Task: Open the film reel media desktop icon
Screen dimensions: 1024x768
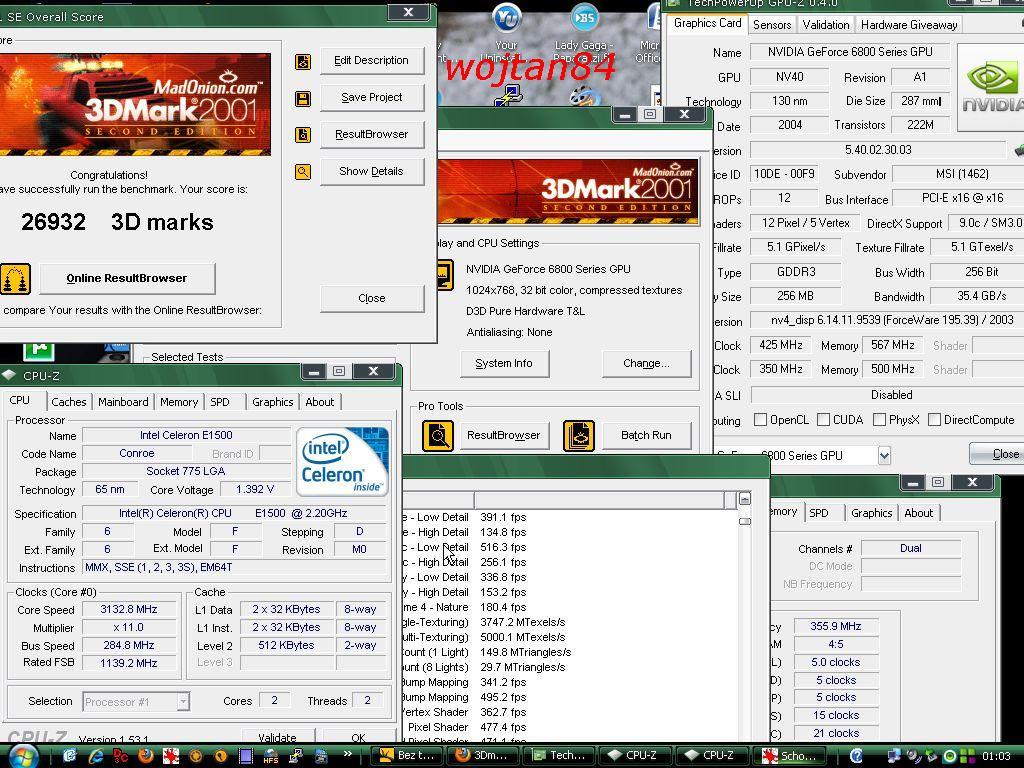Action: coord(583,97)
